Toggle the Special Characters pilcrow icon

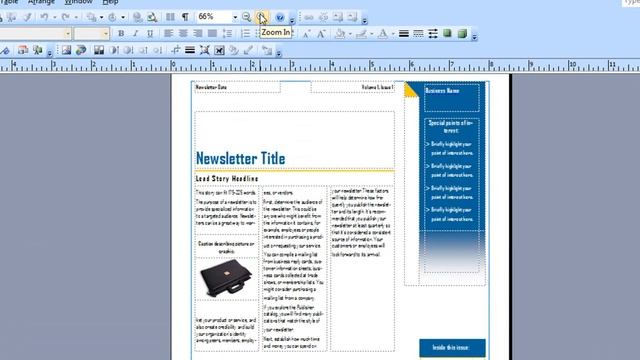point(185,17)
